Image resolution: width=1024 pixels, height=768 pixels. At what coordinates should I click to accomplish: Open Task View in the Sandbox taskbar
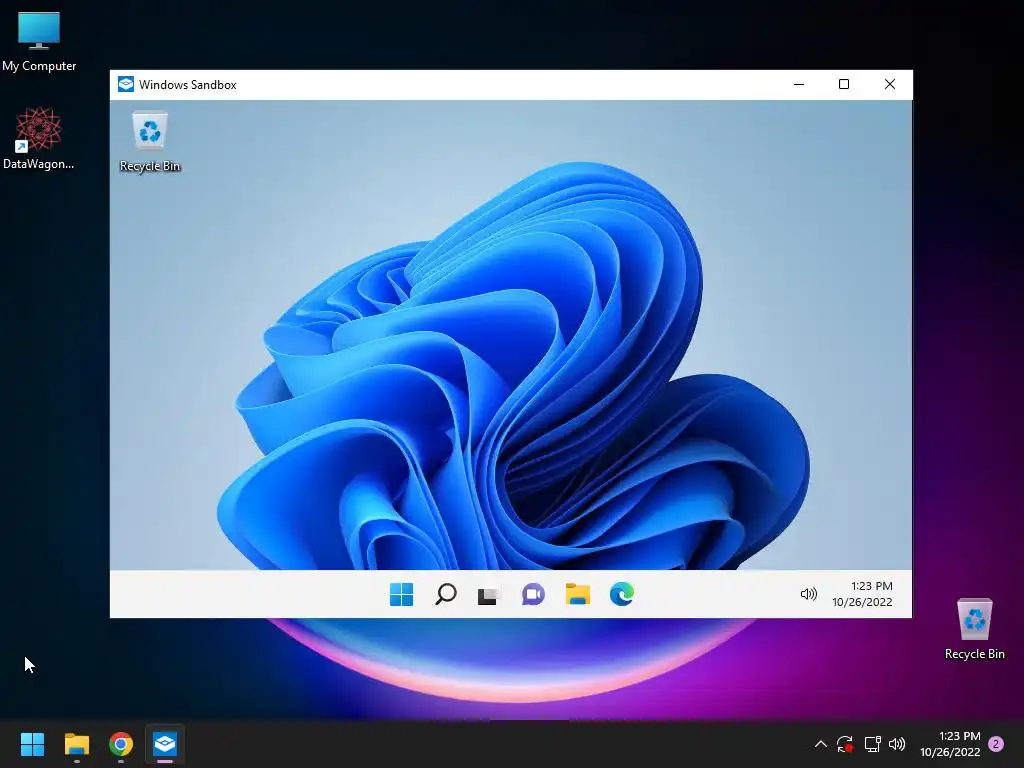[x=488, y=596]
